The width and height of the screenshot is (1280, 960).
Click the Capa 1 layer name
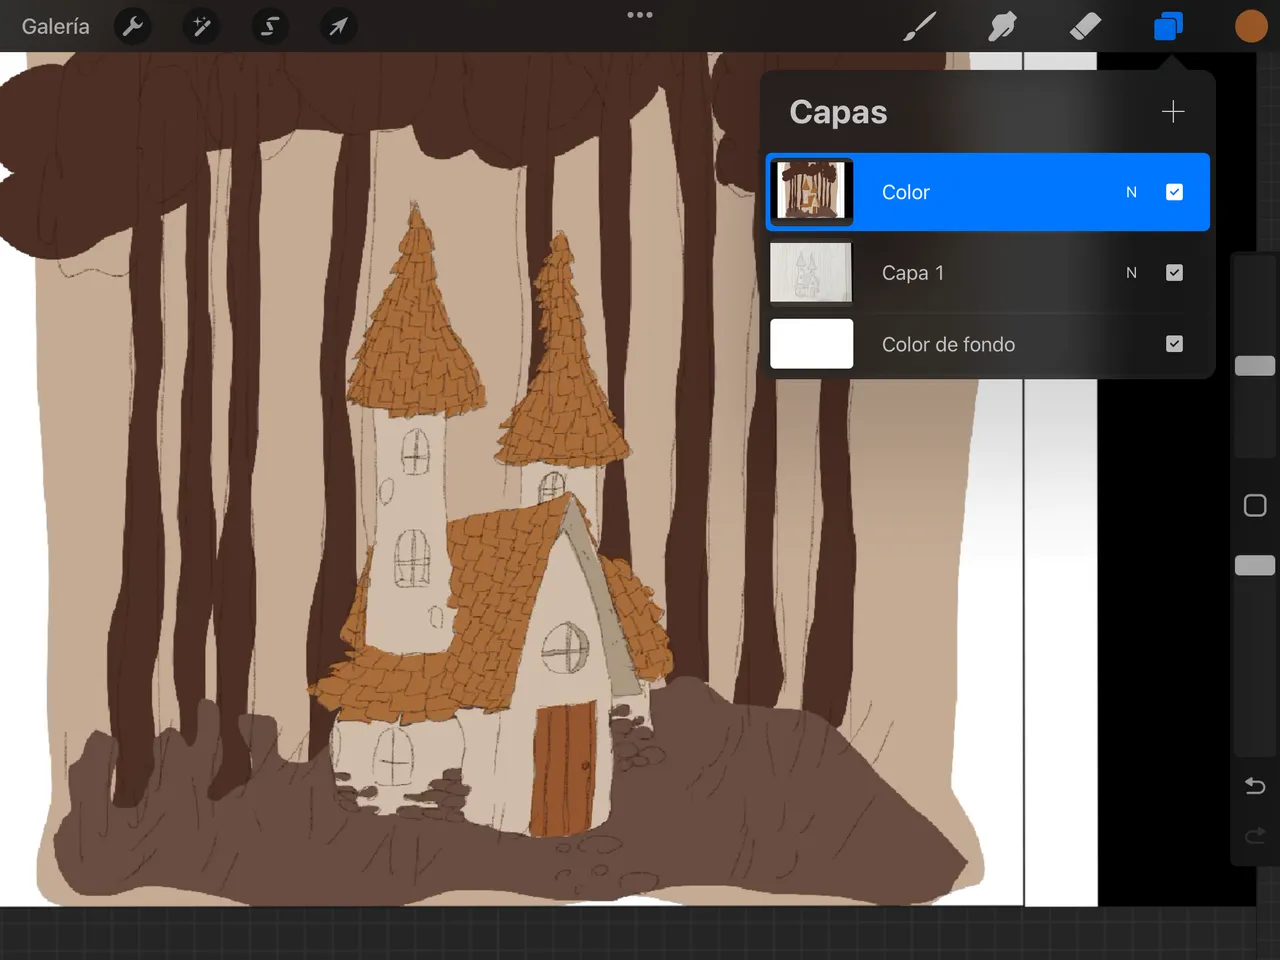pos(912,273)
